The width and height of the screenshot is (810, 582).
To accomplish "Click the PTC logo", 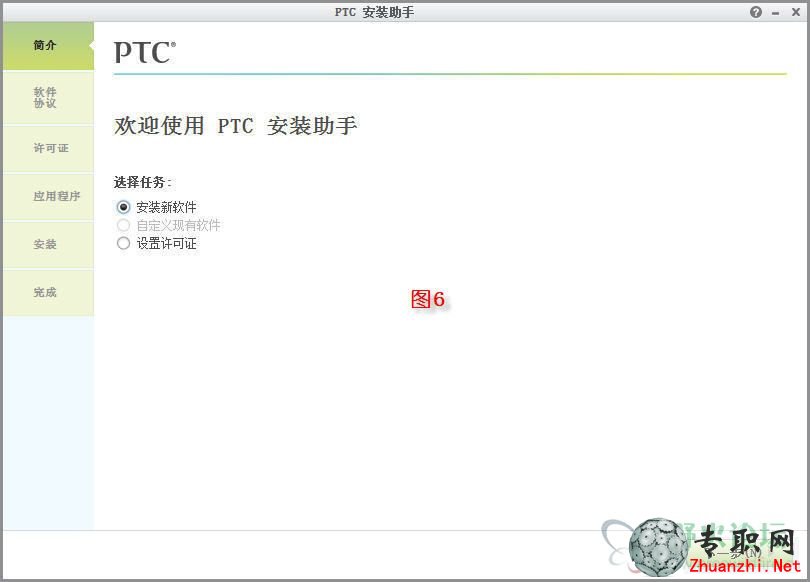I will pos(145,53).
